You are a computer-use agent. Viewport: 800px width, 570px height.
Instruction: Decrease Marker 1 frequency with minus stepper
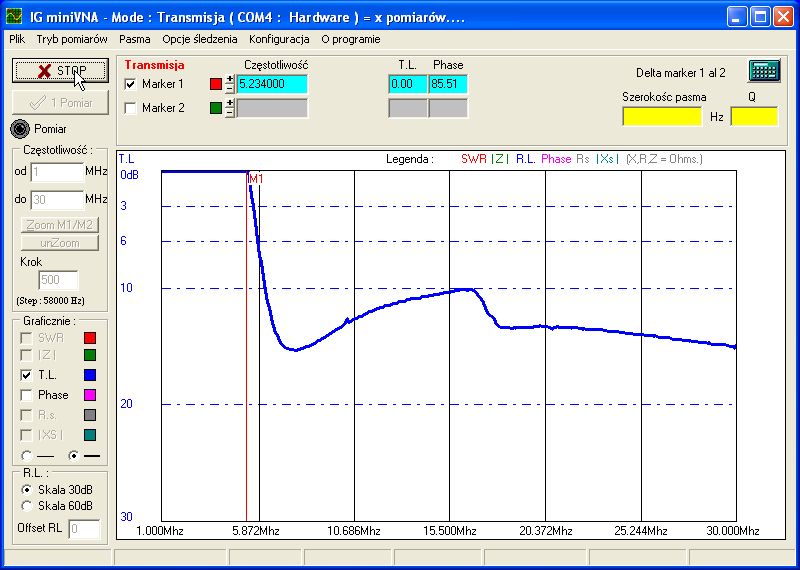[230, 89]
